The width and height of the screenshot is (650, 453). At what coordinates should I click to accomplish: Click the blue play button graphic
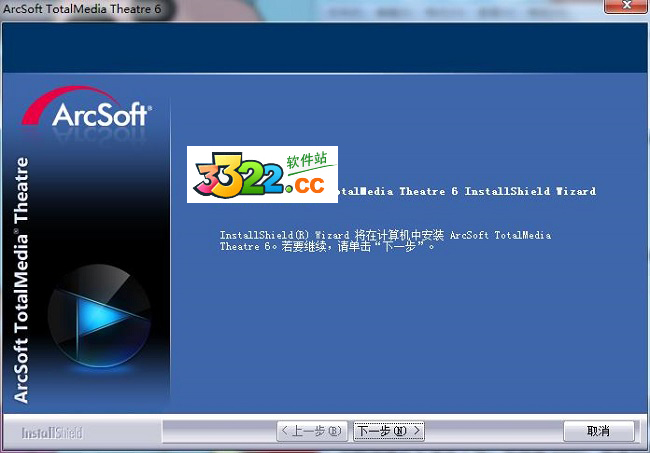pyautogui.click(x=100, y=318)
